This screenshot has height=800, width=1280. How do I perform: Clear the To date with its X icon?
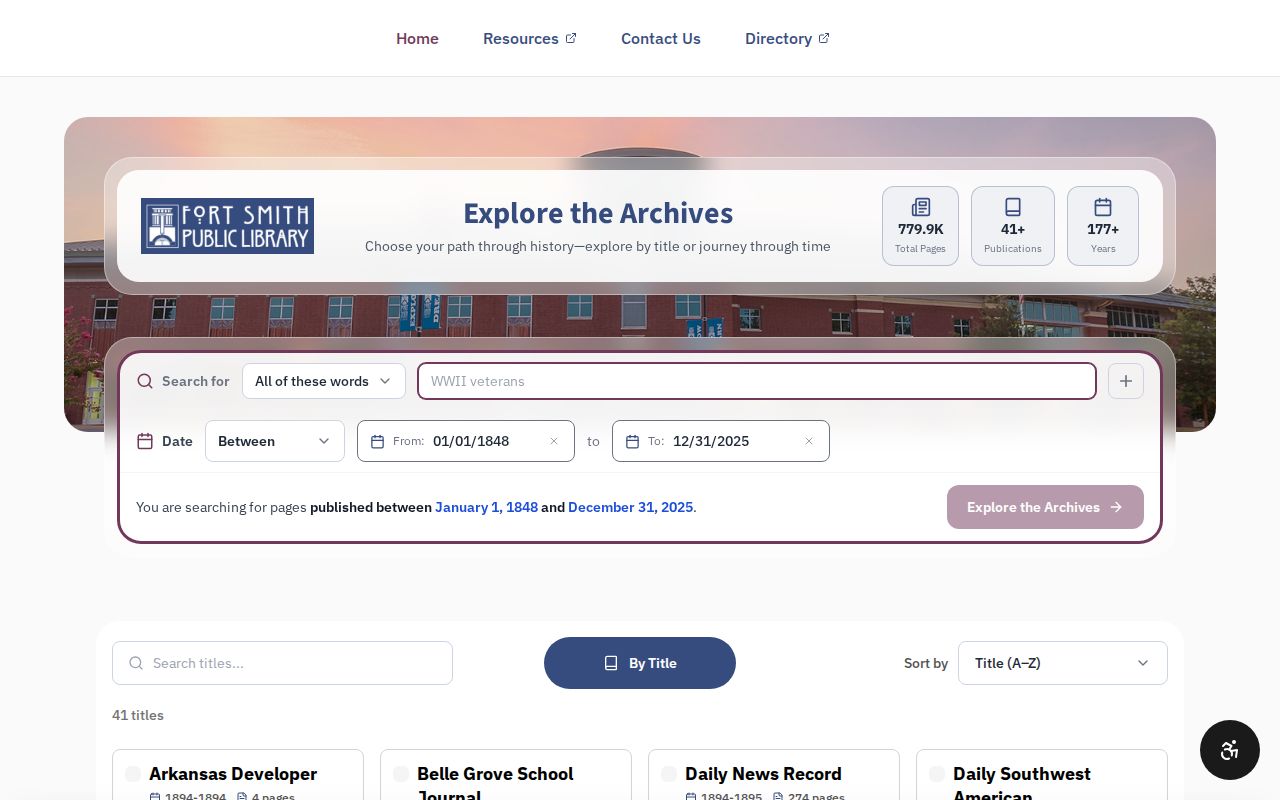tap(809, 441)
